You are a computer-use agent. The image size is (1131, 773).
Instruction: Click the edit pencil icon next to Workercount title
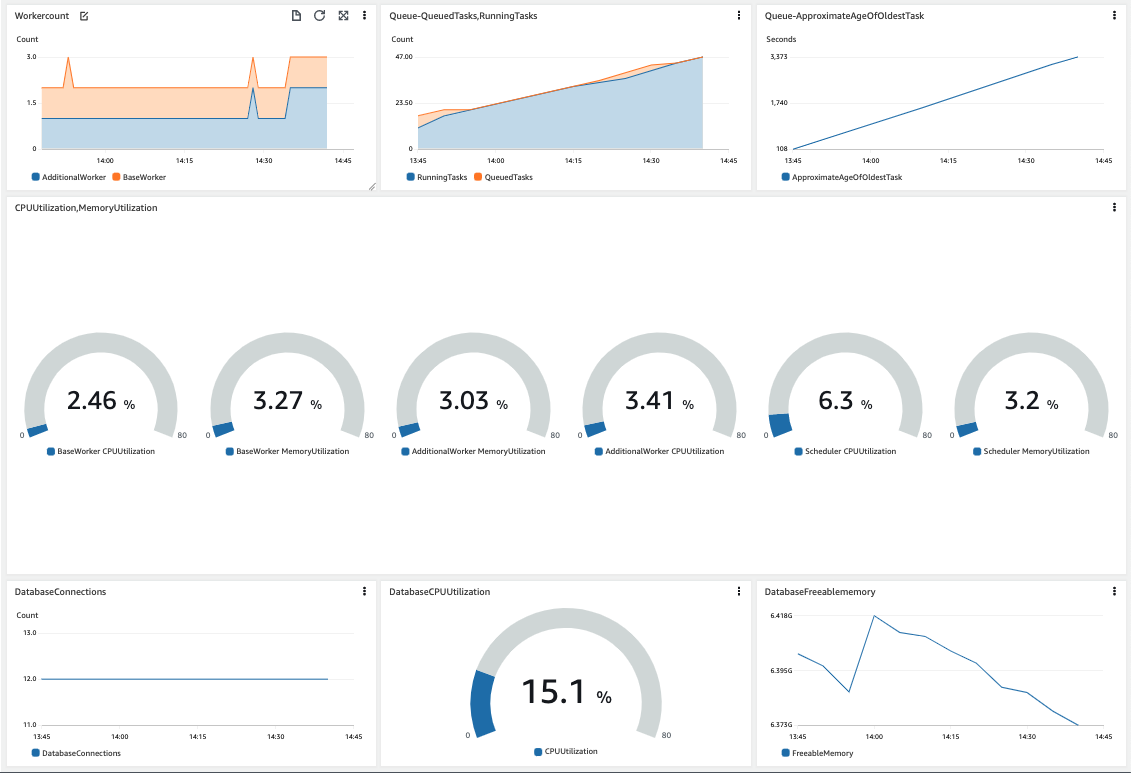tap(83, 15)
